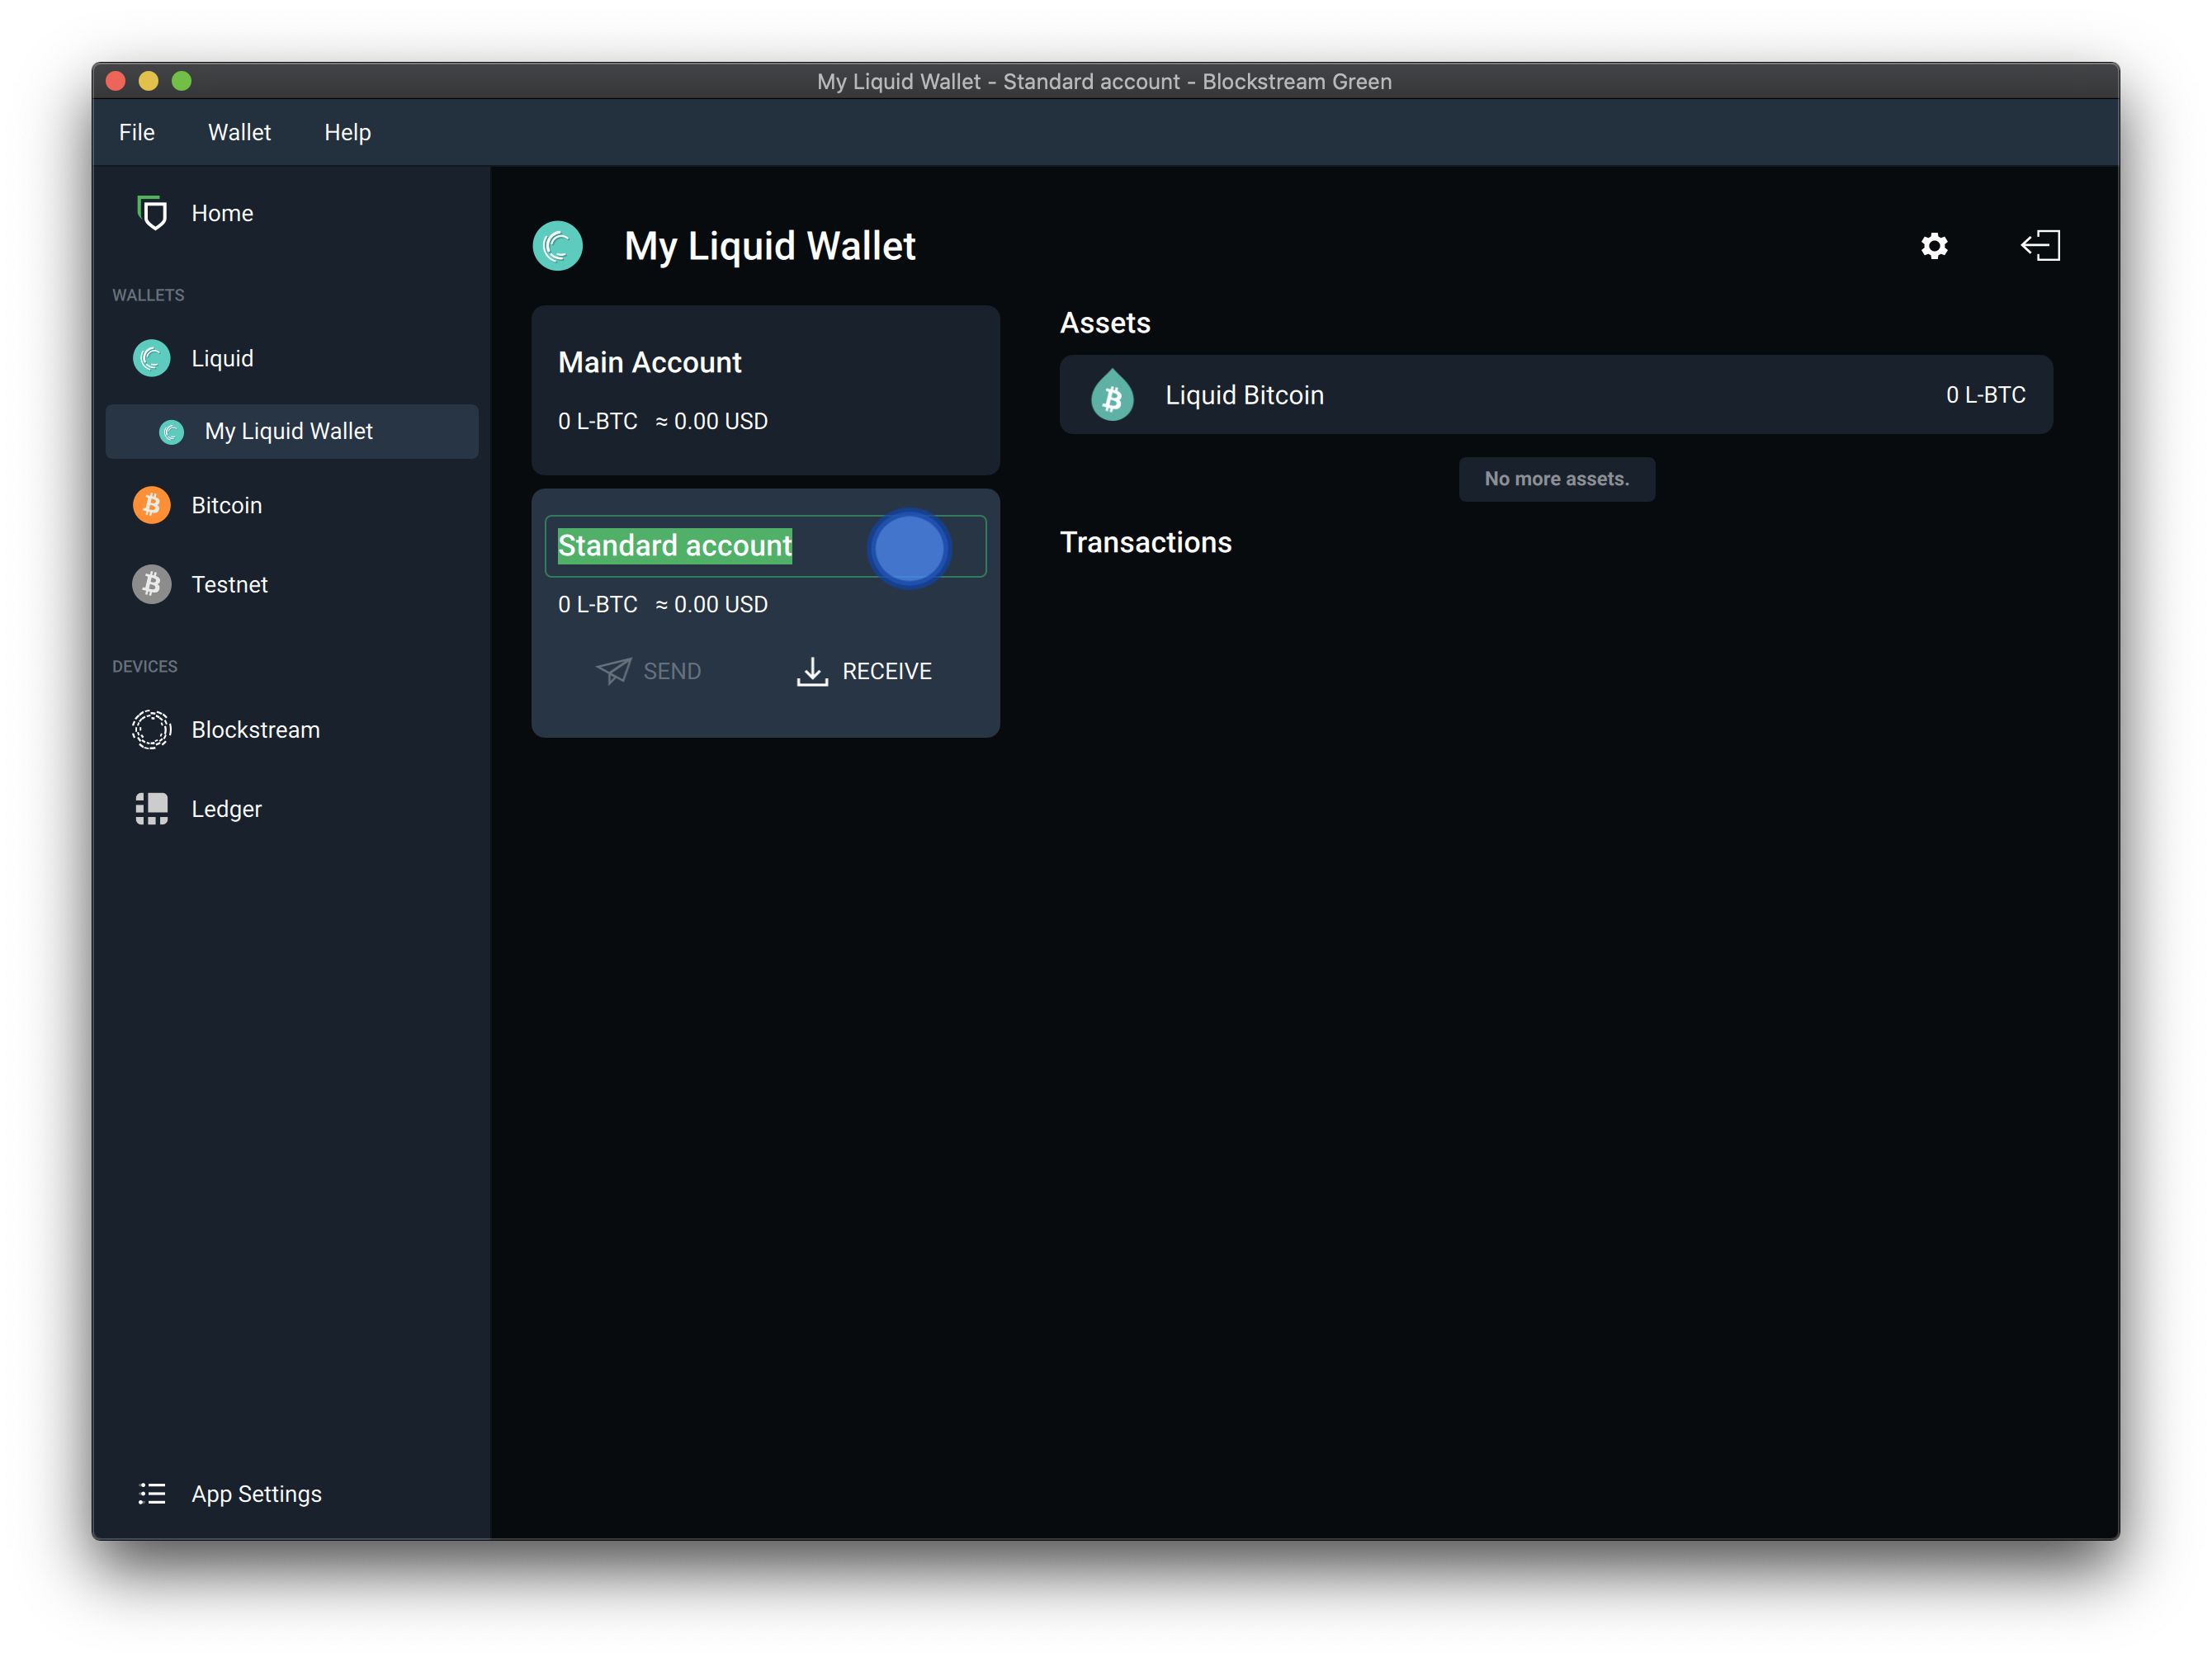
Task: Click the 'Assets' heading
Action: click(x=1105, y=323)
